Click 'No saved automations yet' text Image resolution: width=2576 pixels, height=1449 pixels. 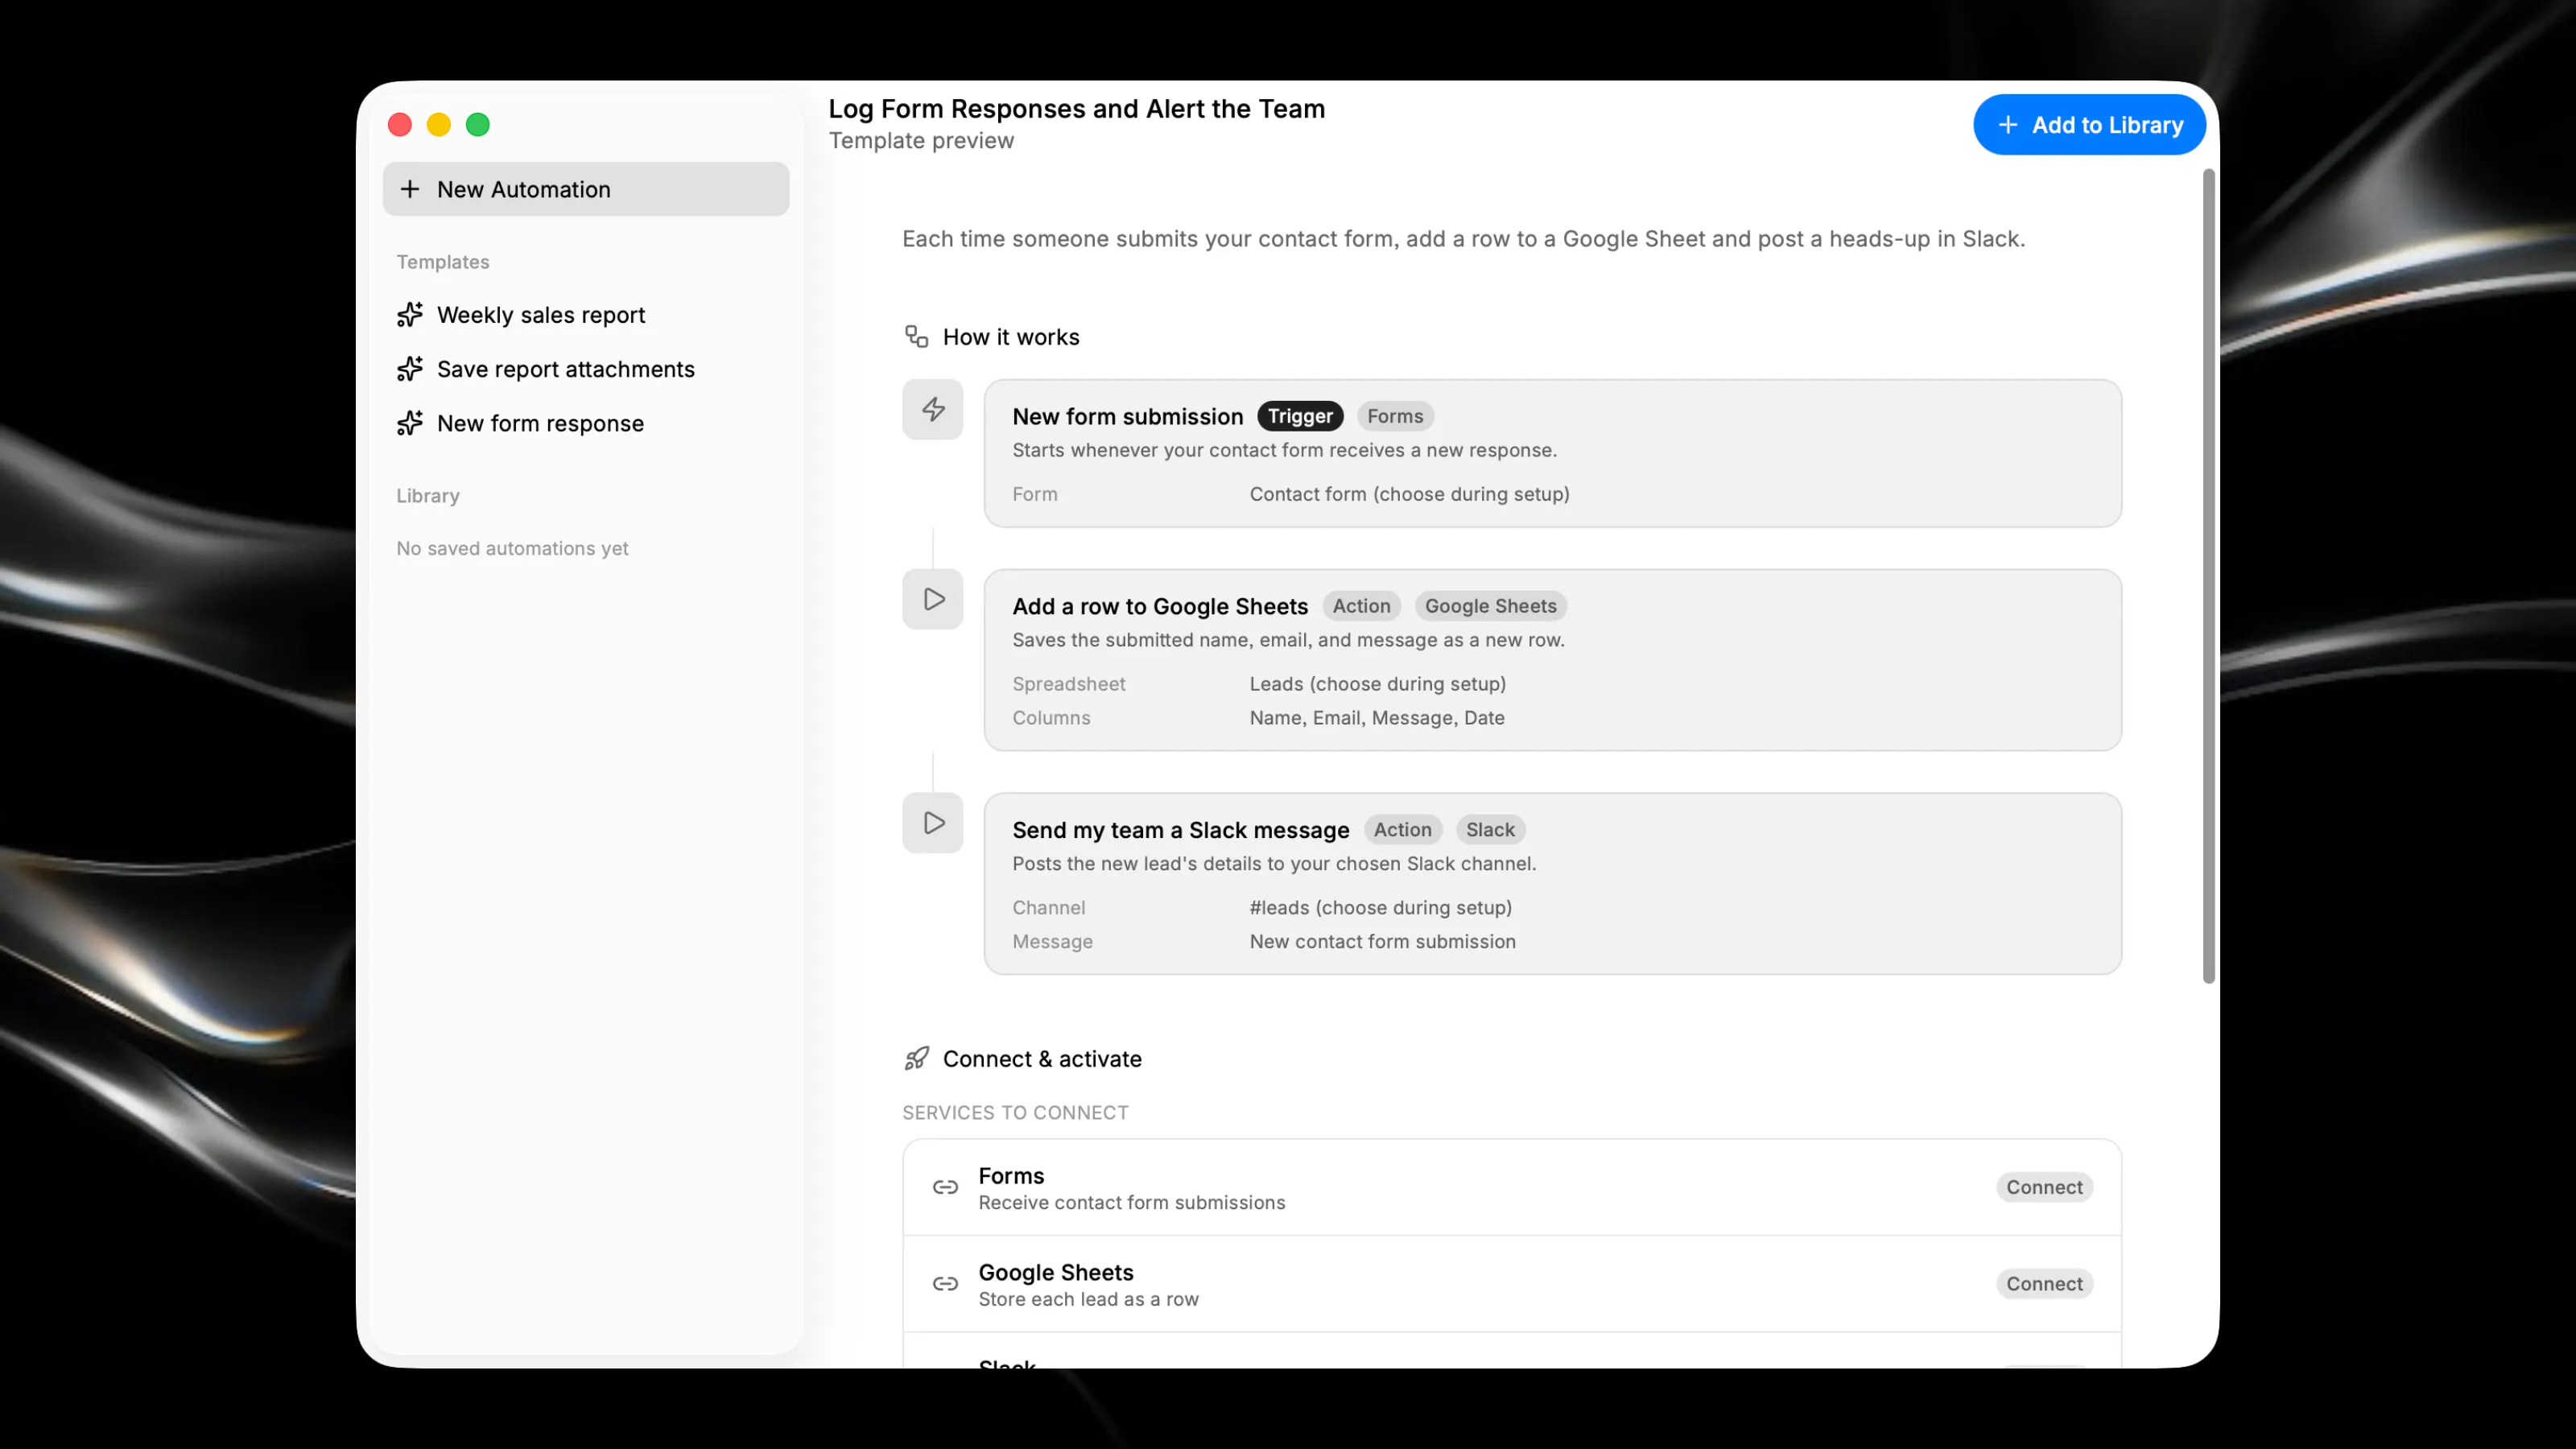(512, 548)
